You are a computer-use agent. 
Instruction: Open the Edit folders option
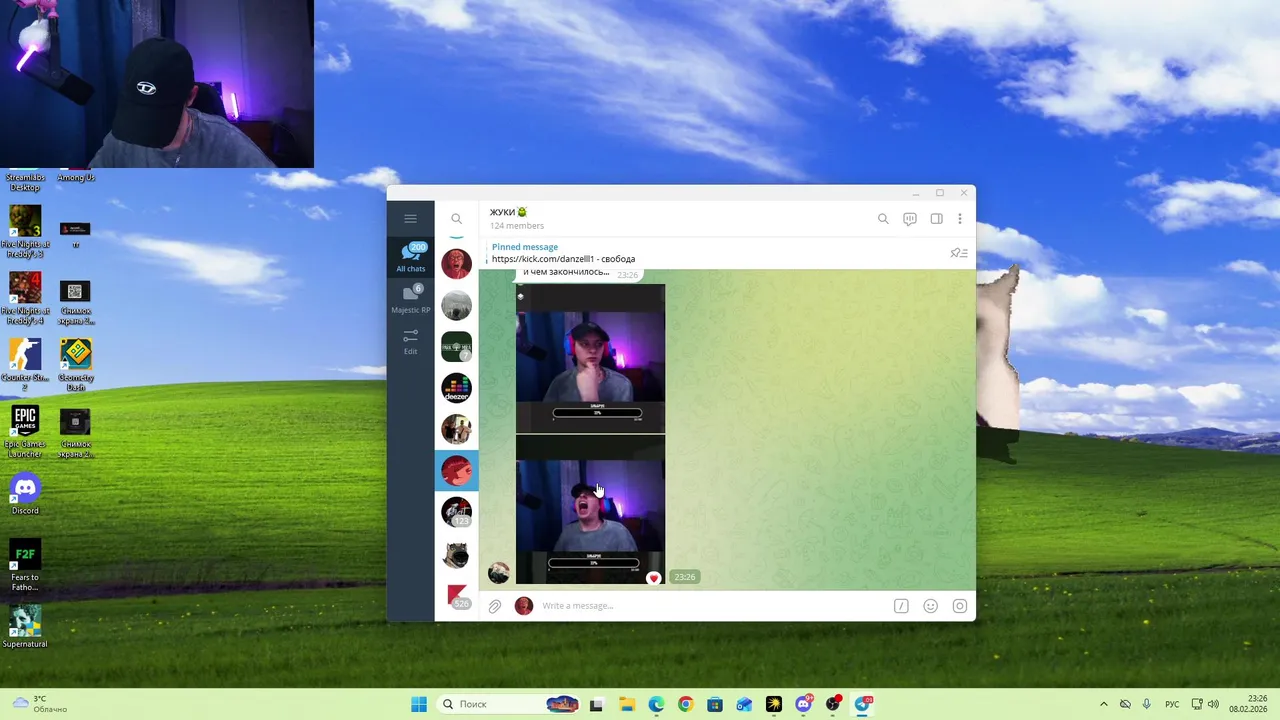click(x=410, y=341)
